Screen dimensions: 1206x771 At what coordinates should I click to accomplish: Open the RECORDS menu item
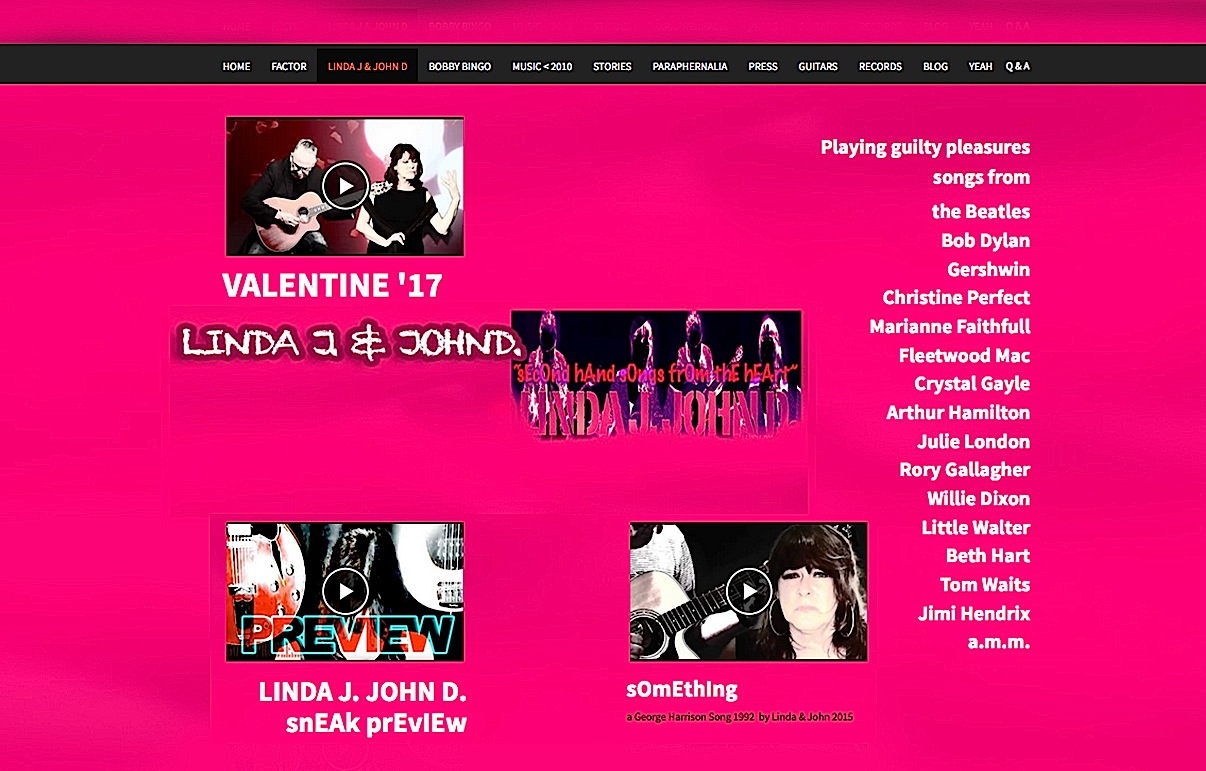[880, 67]
